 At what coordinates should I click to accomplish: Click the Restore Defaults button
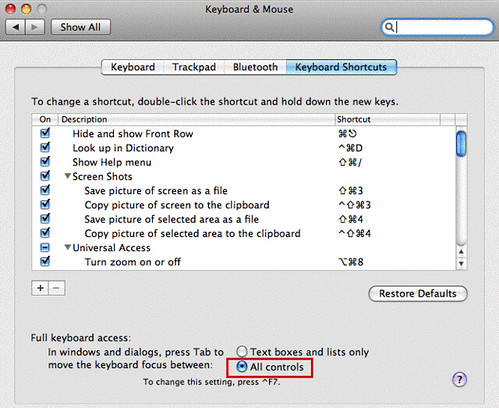pos(418,294)
